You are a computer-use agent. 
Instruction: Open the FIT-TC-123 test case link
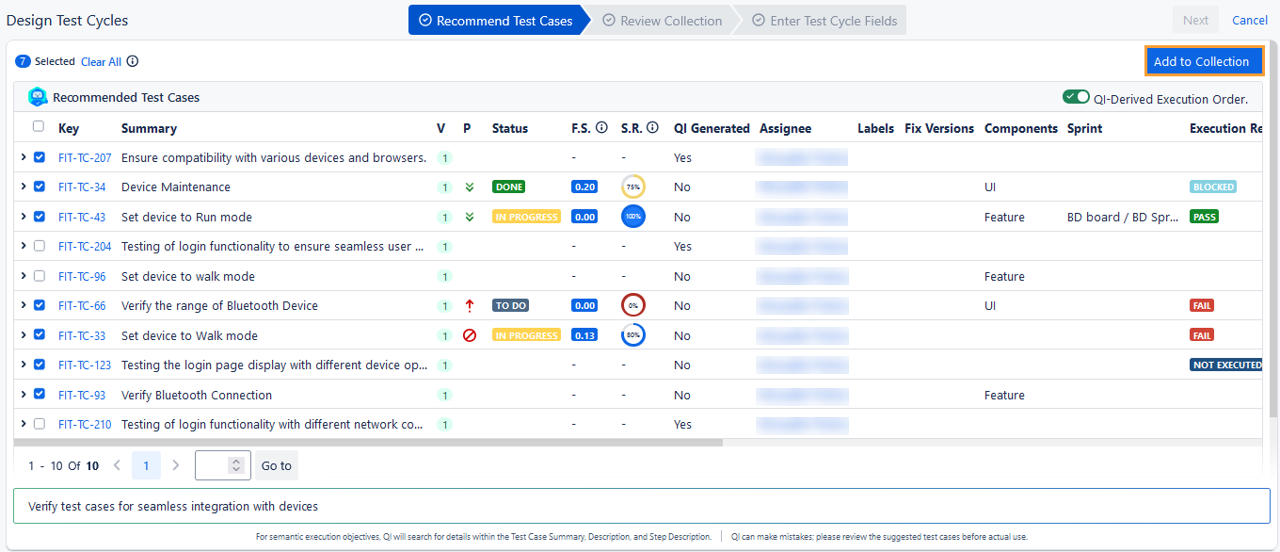[x=85, y=365]
